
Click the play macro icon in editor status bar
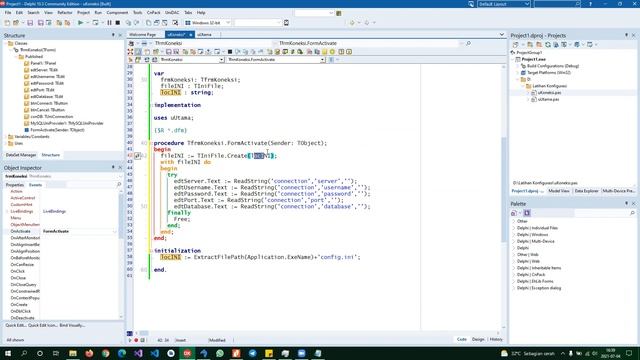click(x=130, y=340)
